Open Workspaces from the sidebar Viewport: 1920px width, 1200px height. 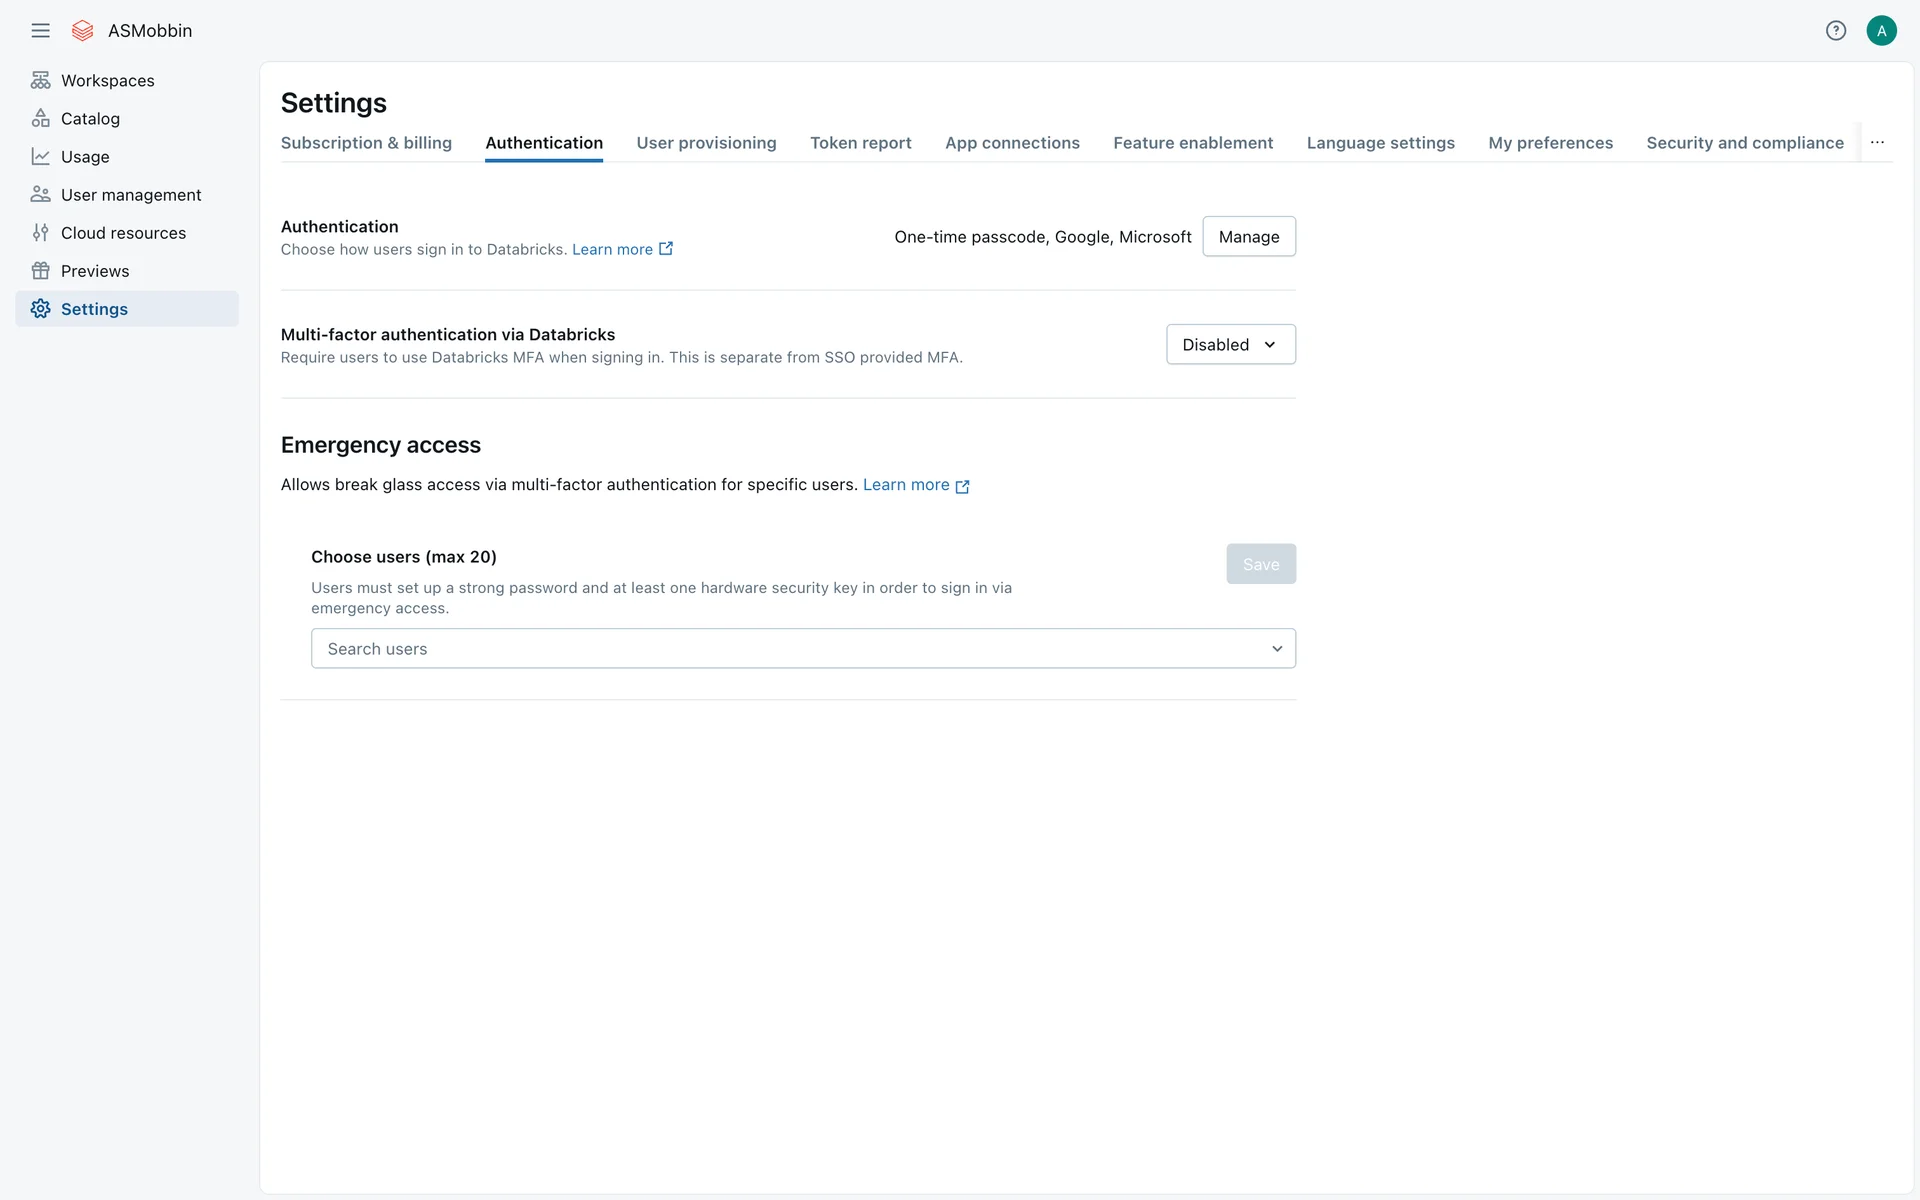107,81
